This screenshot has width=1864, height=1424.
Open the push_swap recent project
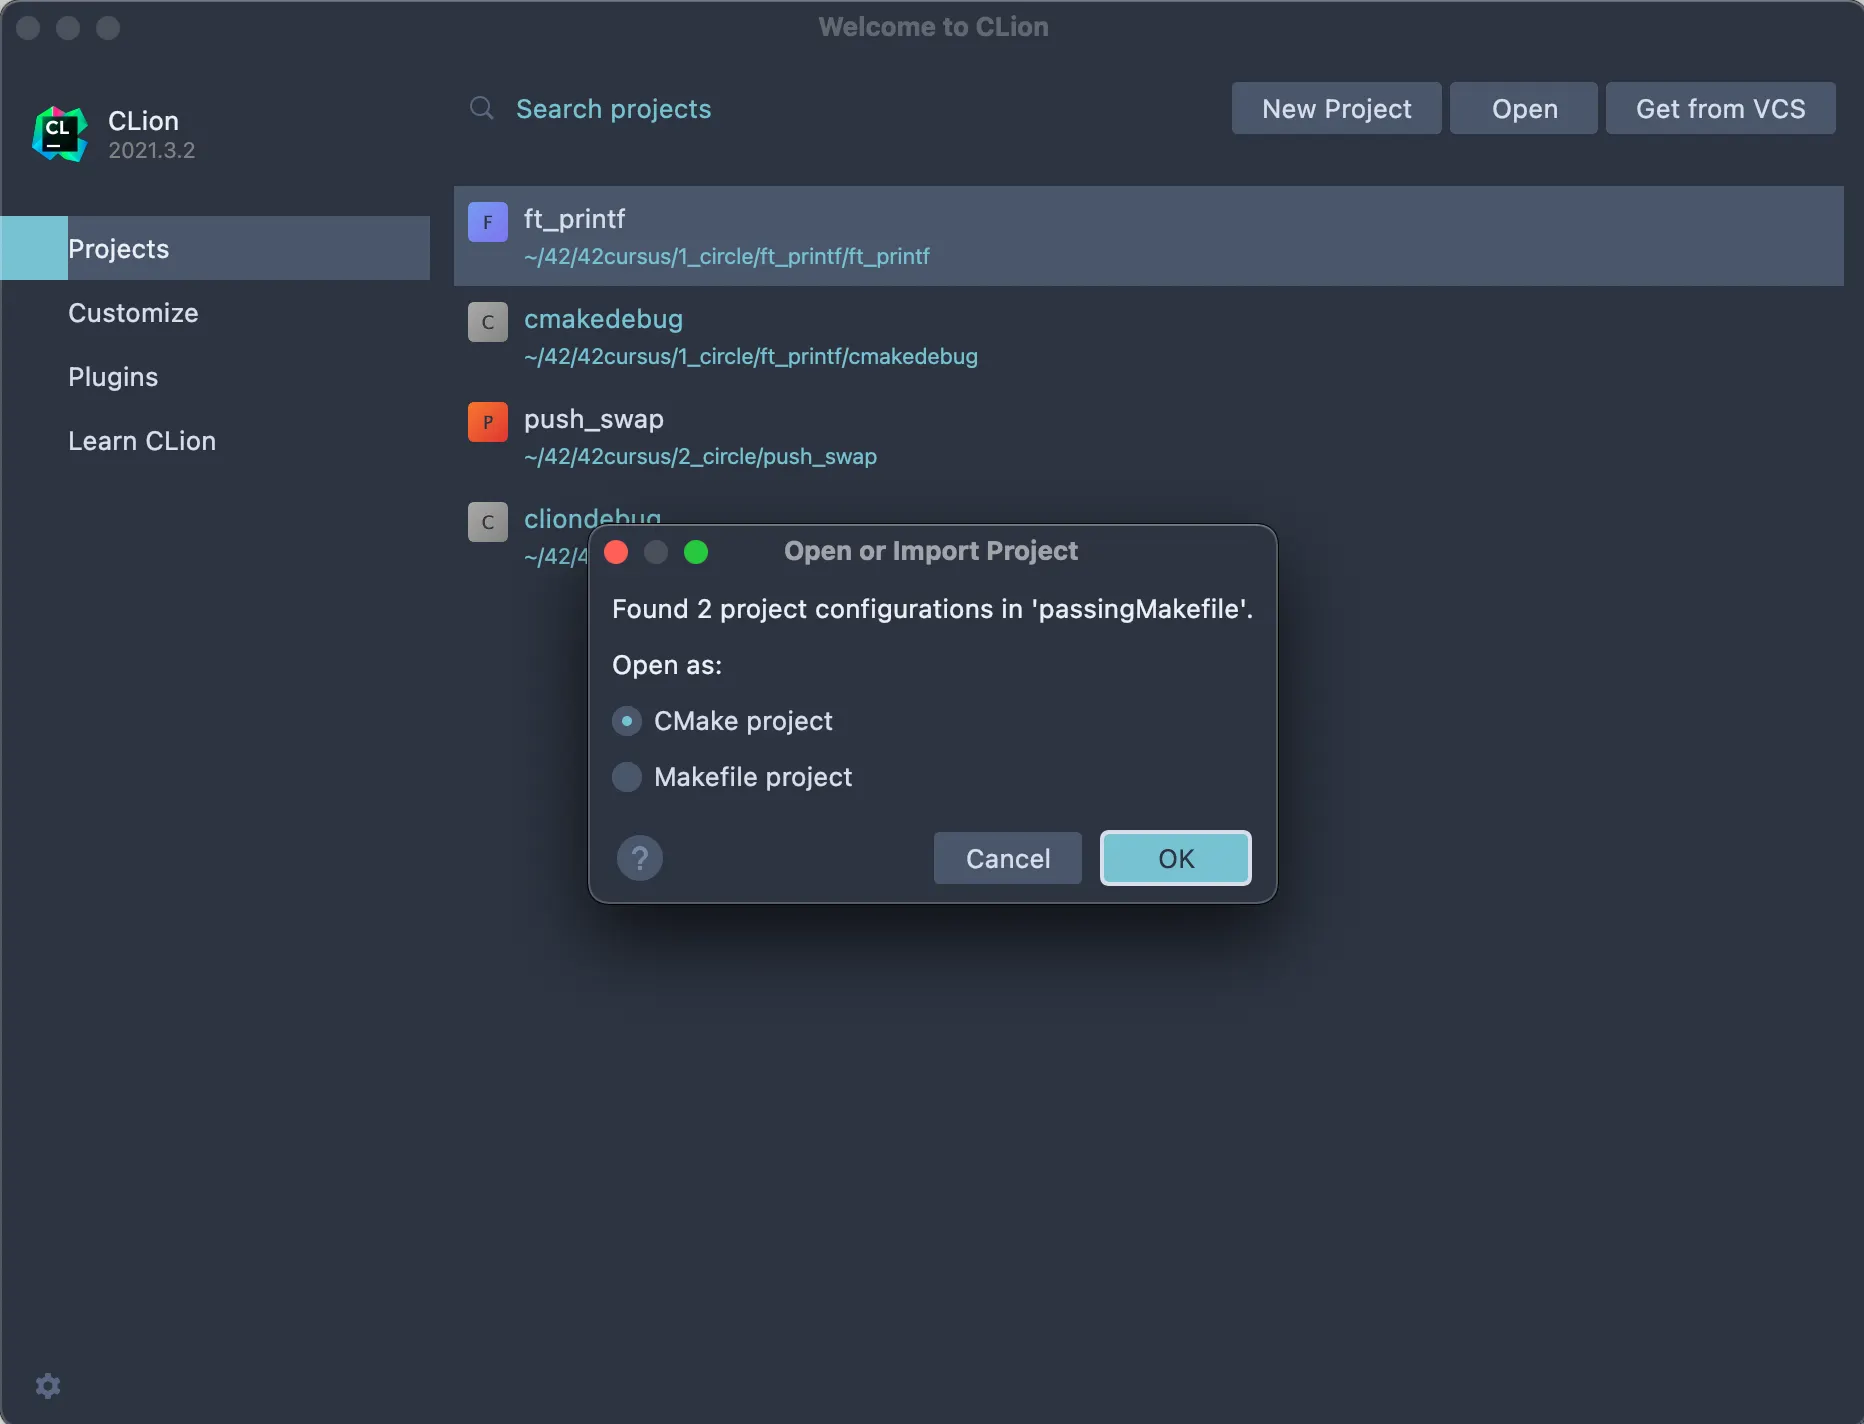(1149, 436)
